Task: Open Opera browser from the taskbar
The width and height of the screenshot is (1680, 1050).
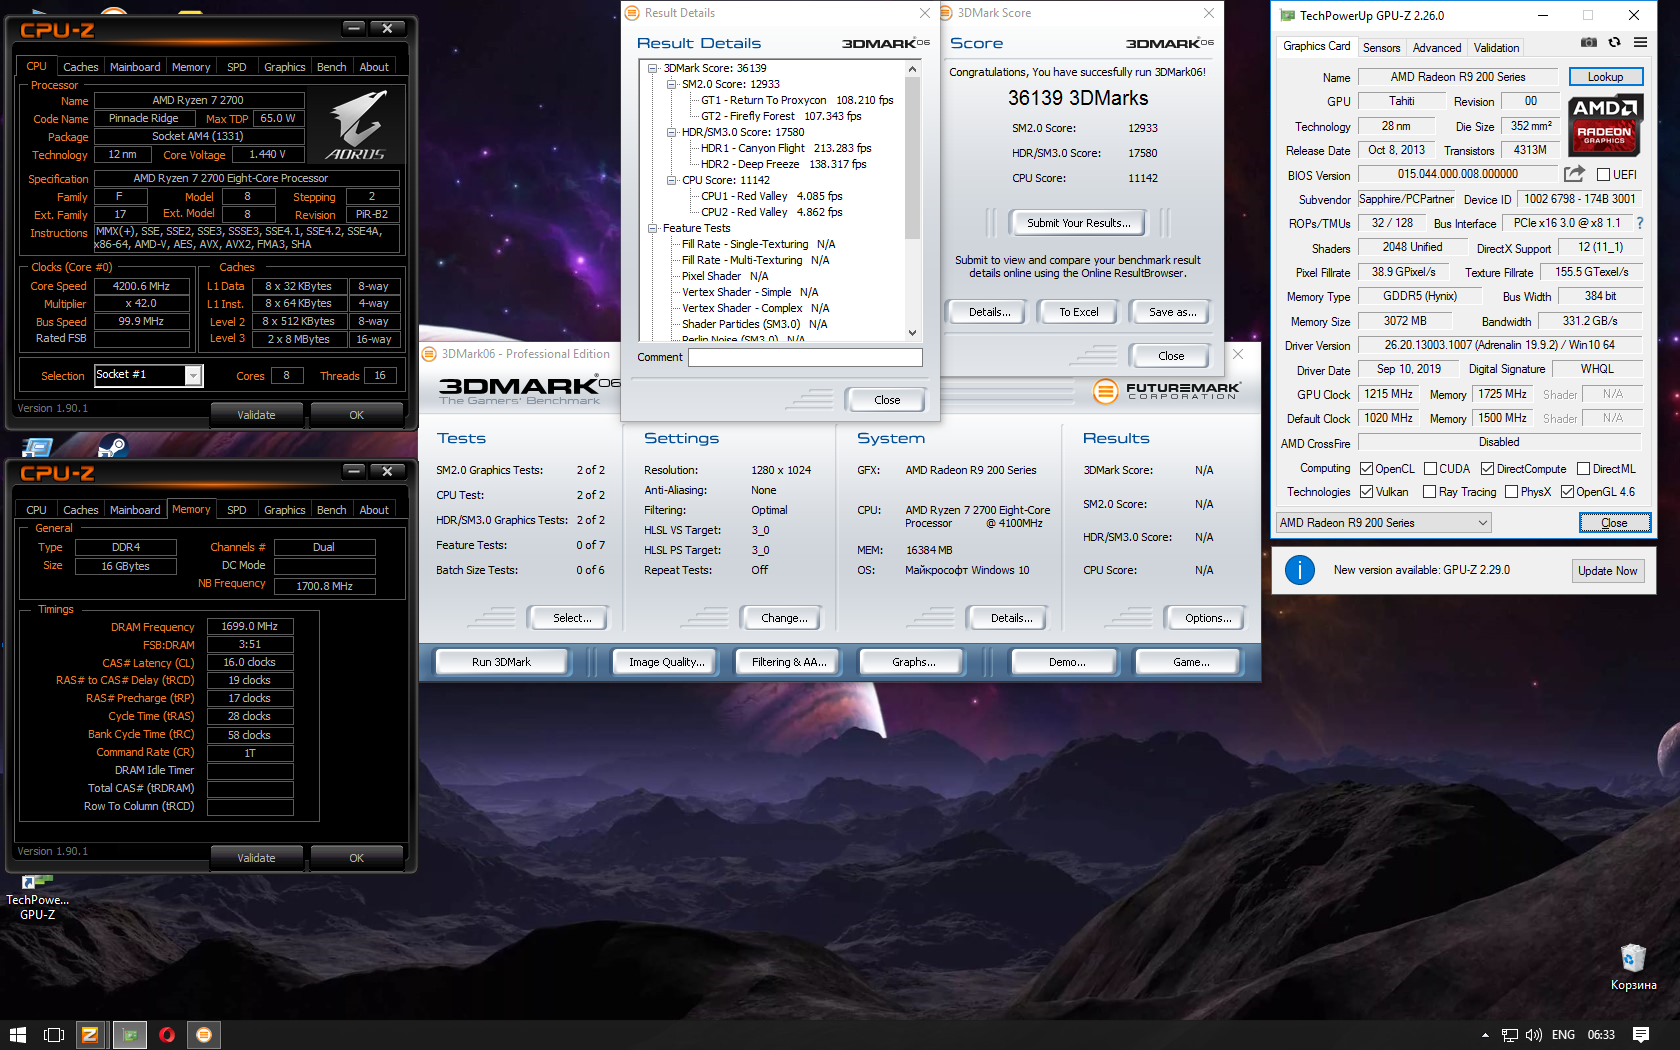Action: pyautogui.click(x=167, y=1035)
